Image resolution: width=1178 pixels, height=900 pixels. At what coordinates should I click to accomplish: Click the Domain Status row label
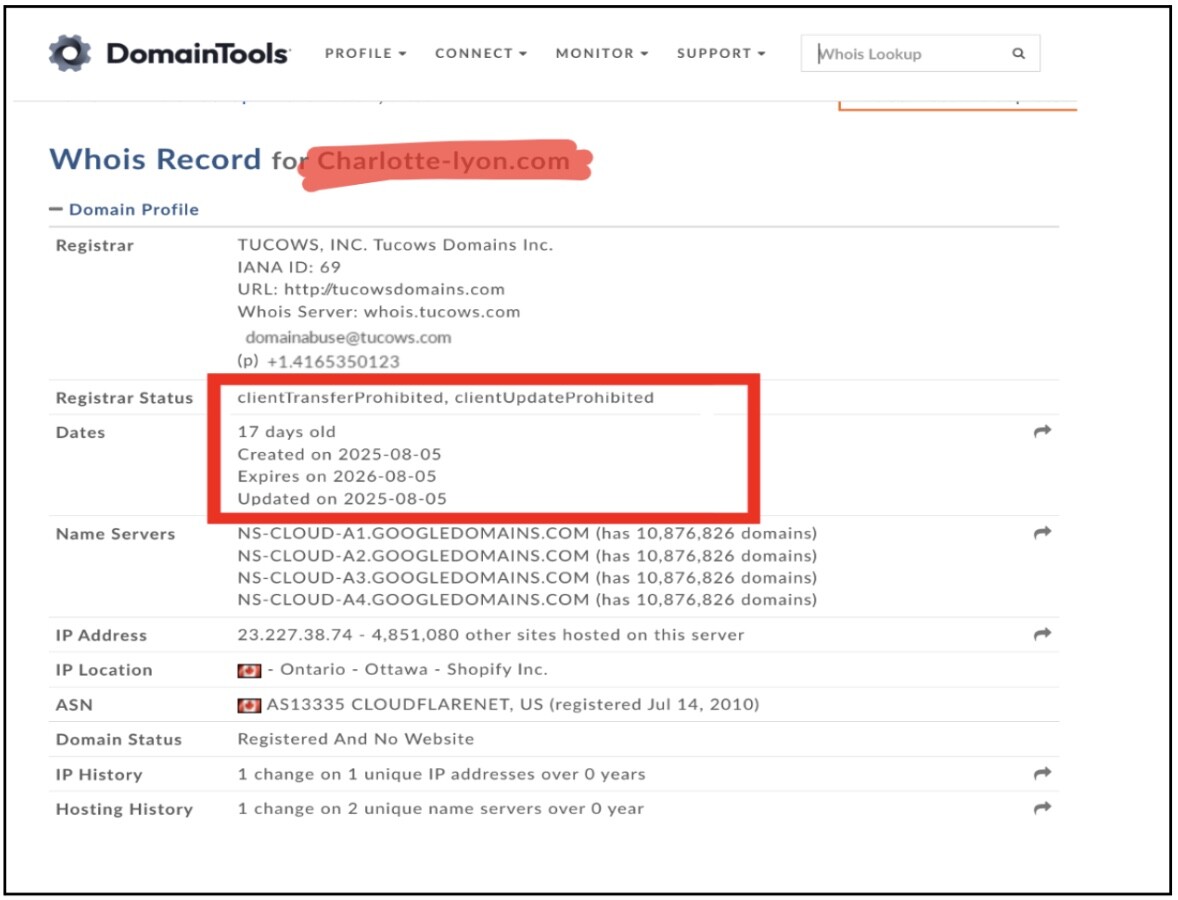119,740
